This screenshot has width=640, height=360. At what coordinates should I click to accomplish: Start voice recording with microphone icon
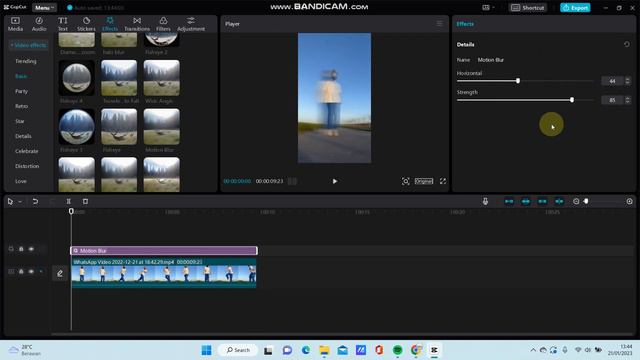[485, 201]
